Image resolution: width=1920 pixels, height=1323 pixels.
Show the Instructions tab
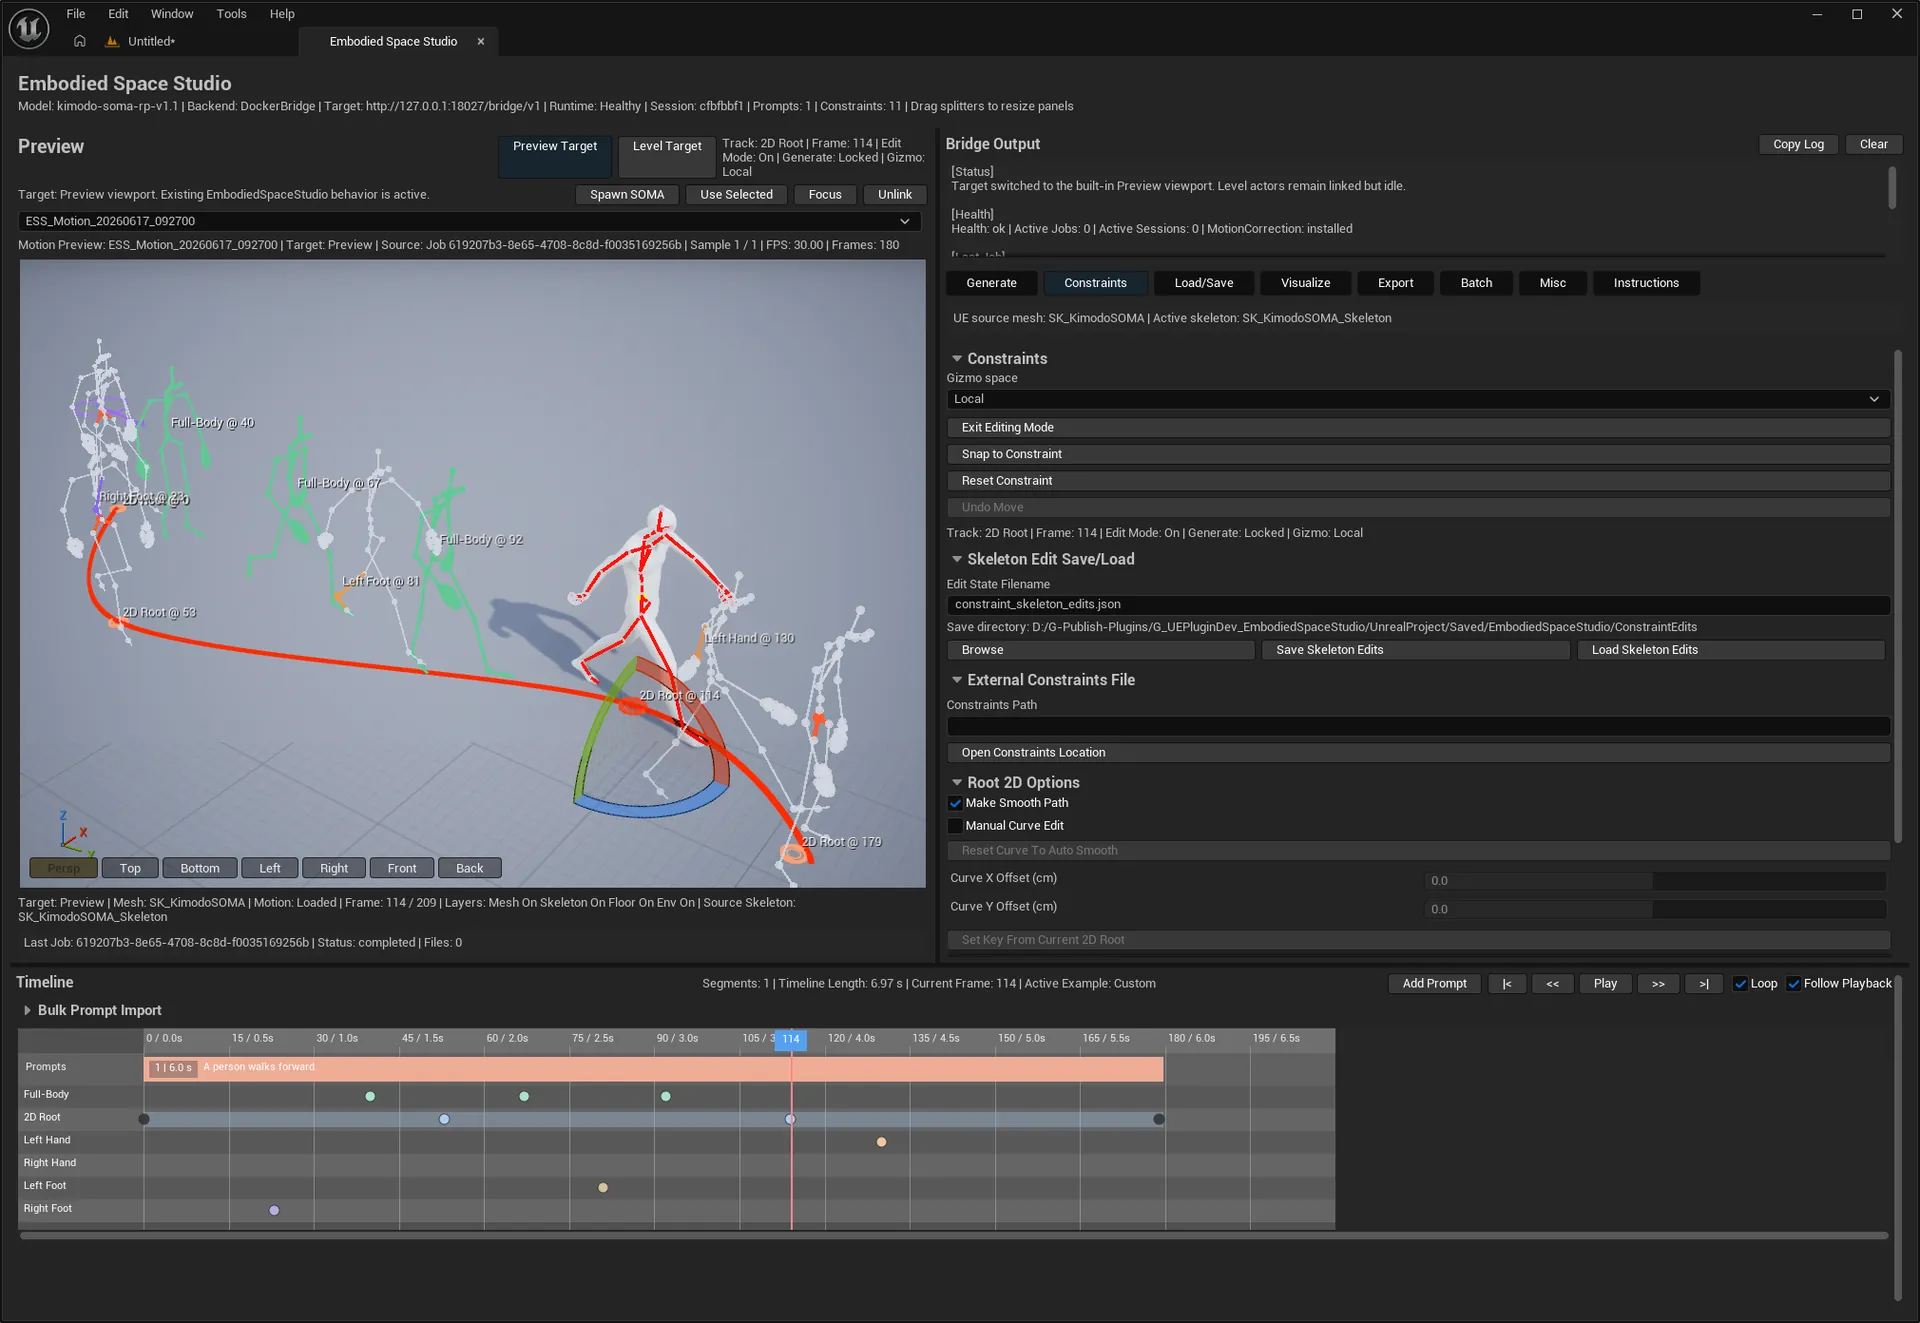tap(1646, 283)
